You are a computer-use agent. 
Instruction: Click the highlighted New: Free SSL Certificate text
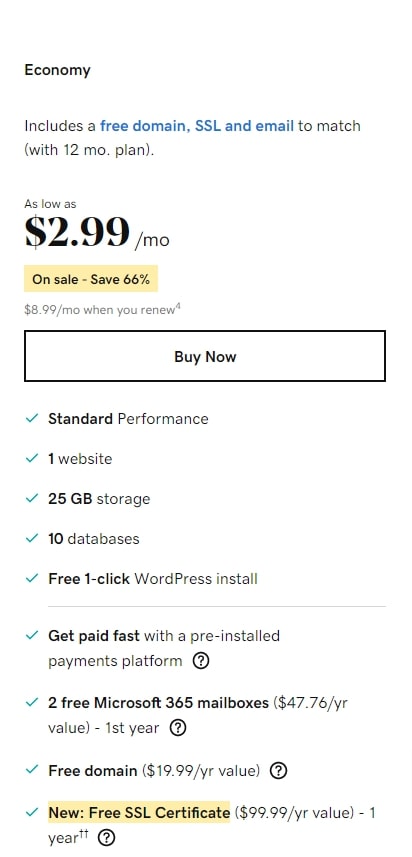pos(139,813)
